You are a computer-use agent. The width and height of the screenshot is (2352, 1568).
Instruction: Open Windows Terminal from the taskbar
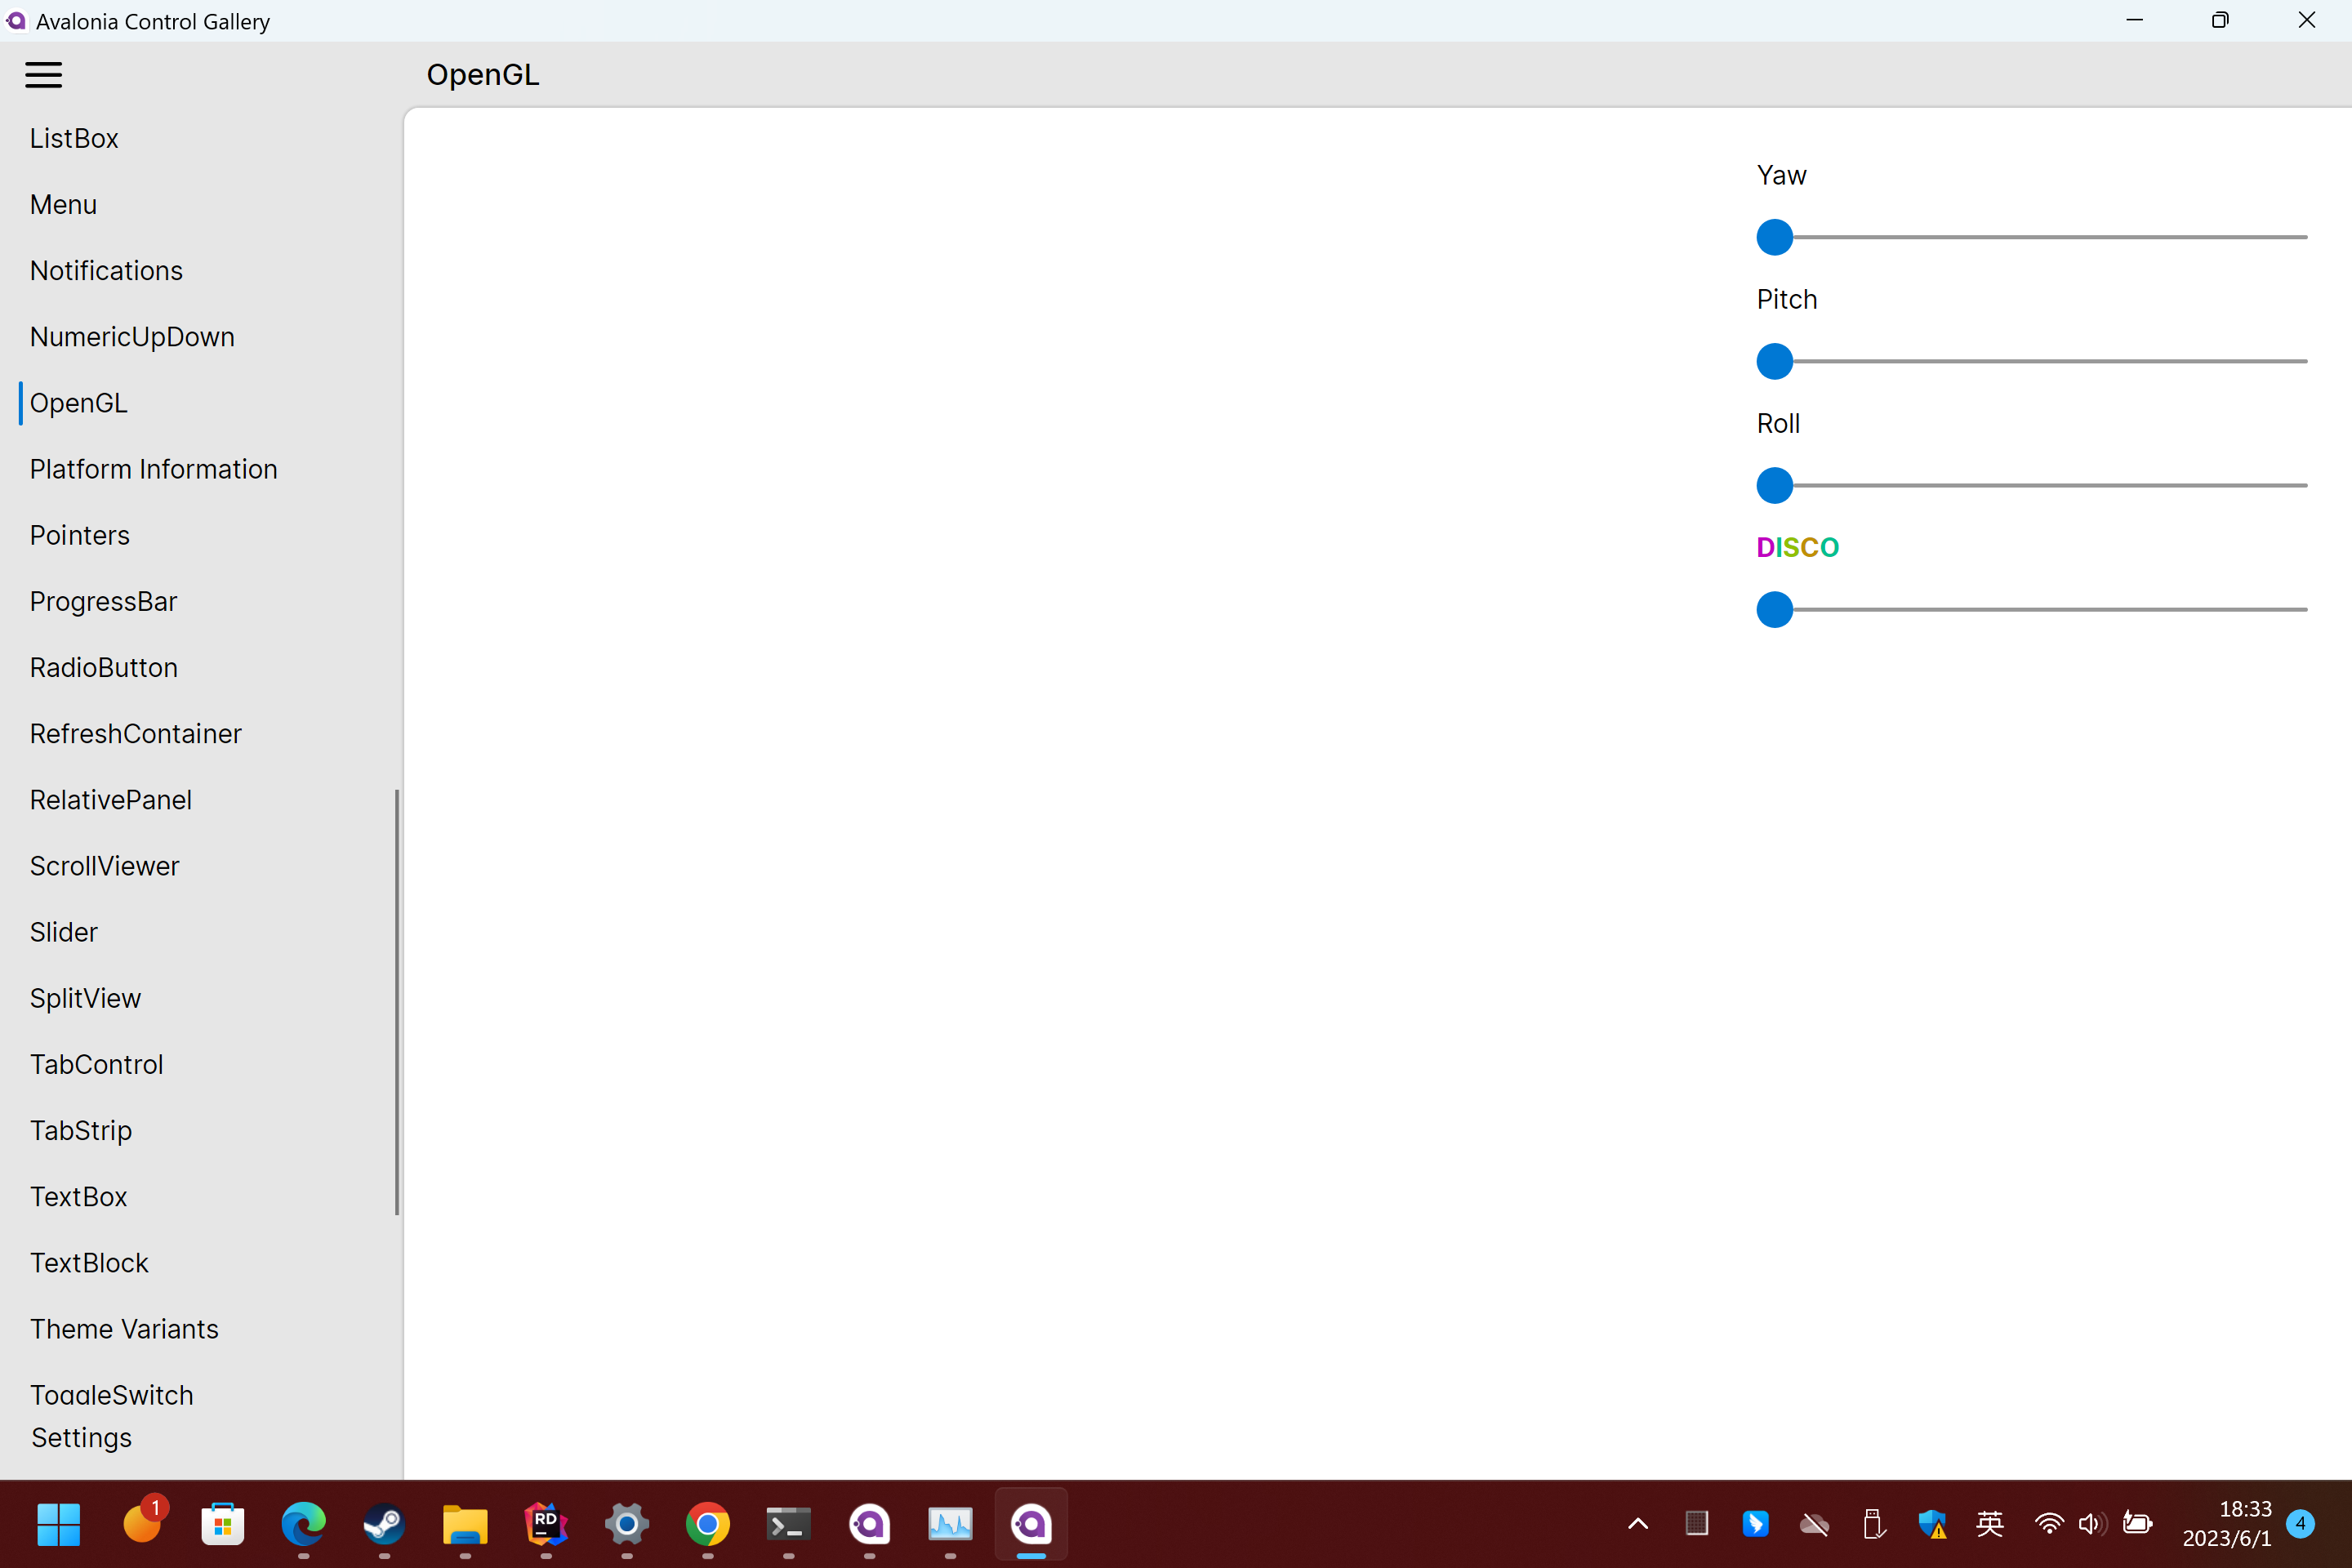pos(788,1524)
